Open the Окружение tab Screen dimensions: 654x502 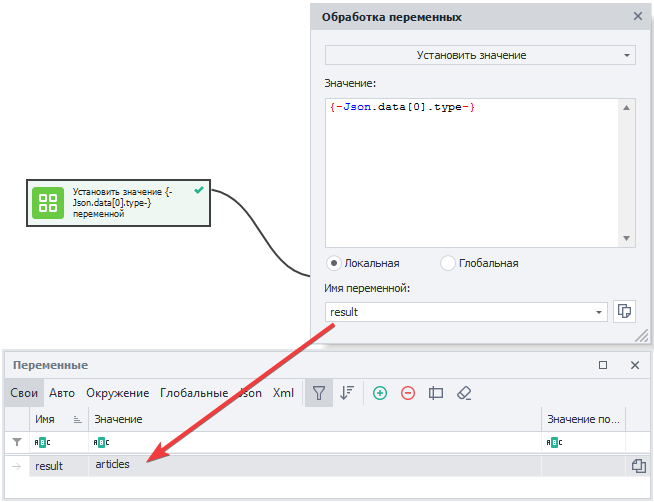(x=117, y=393)
